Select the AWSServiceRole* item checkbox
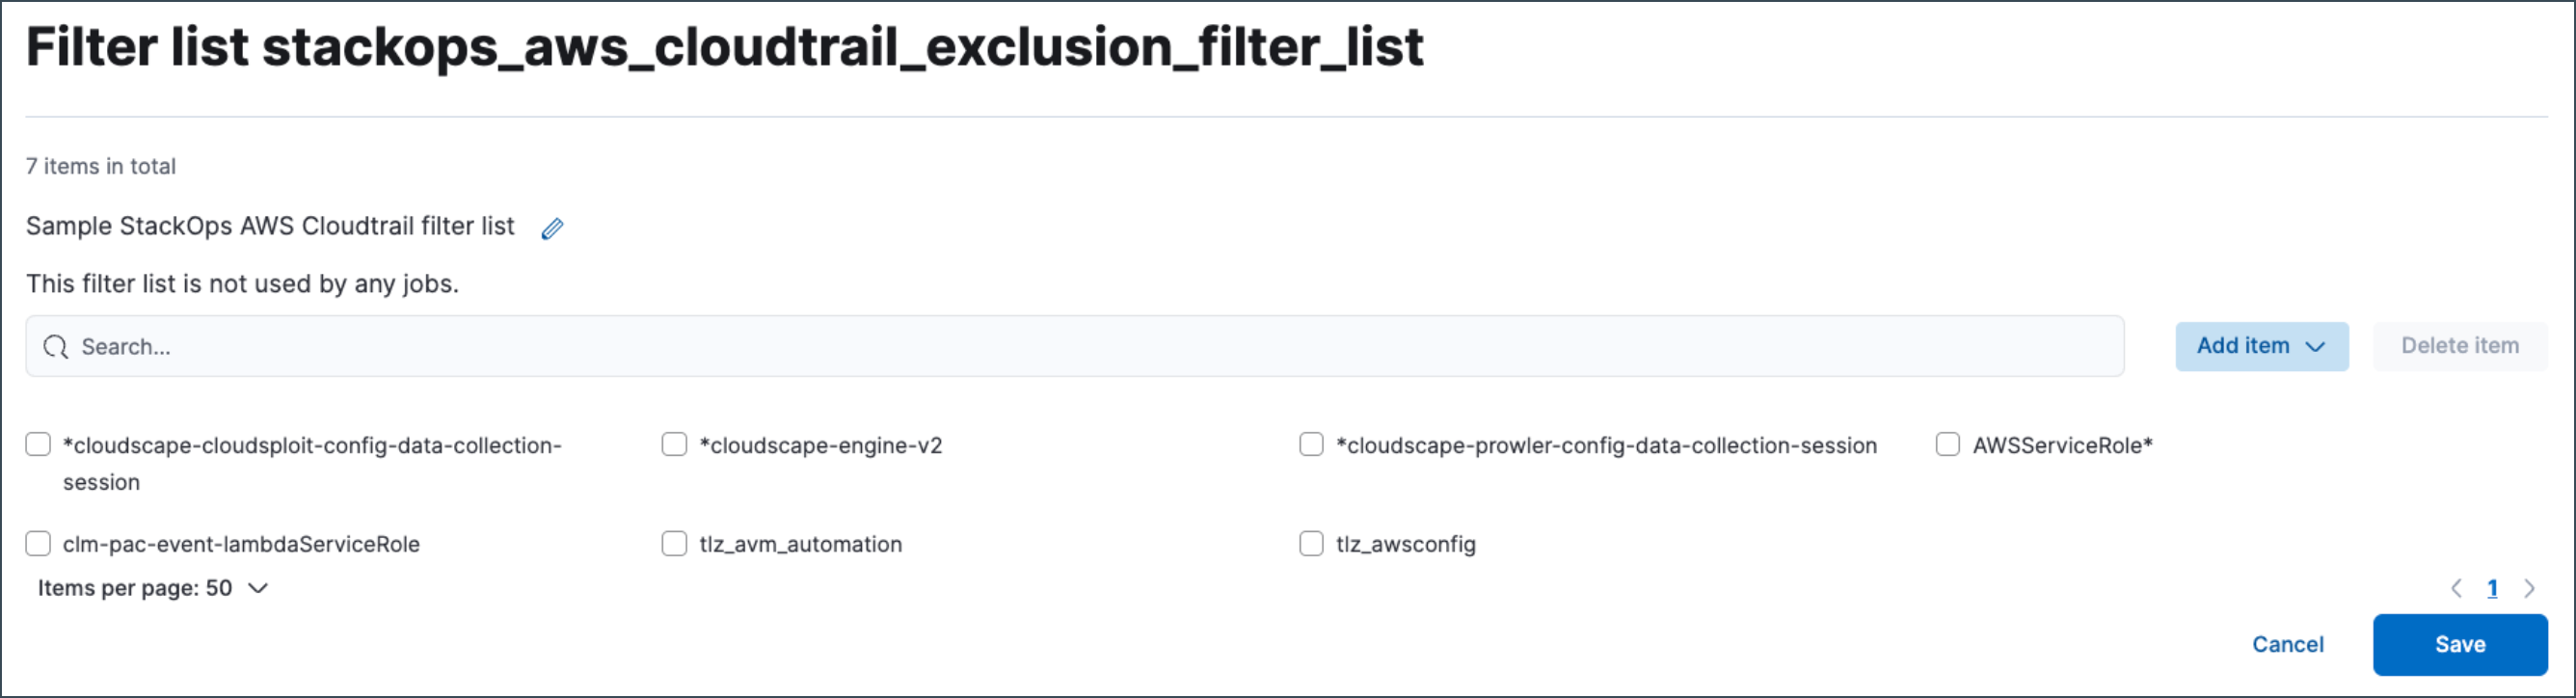Image resolution: width=2576 pixels, height=698 pixels. pos(1947,444)
